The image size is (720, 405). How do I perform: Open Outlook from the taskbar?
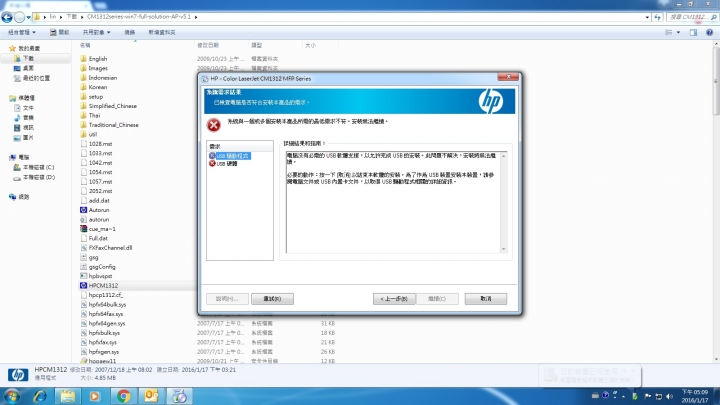pos(151,396)
